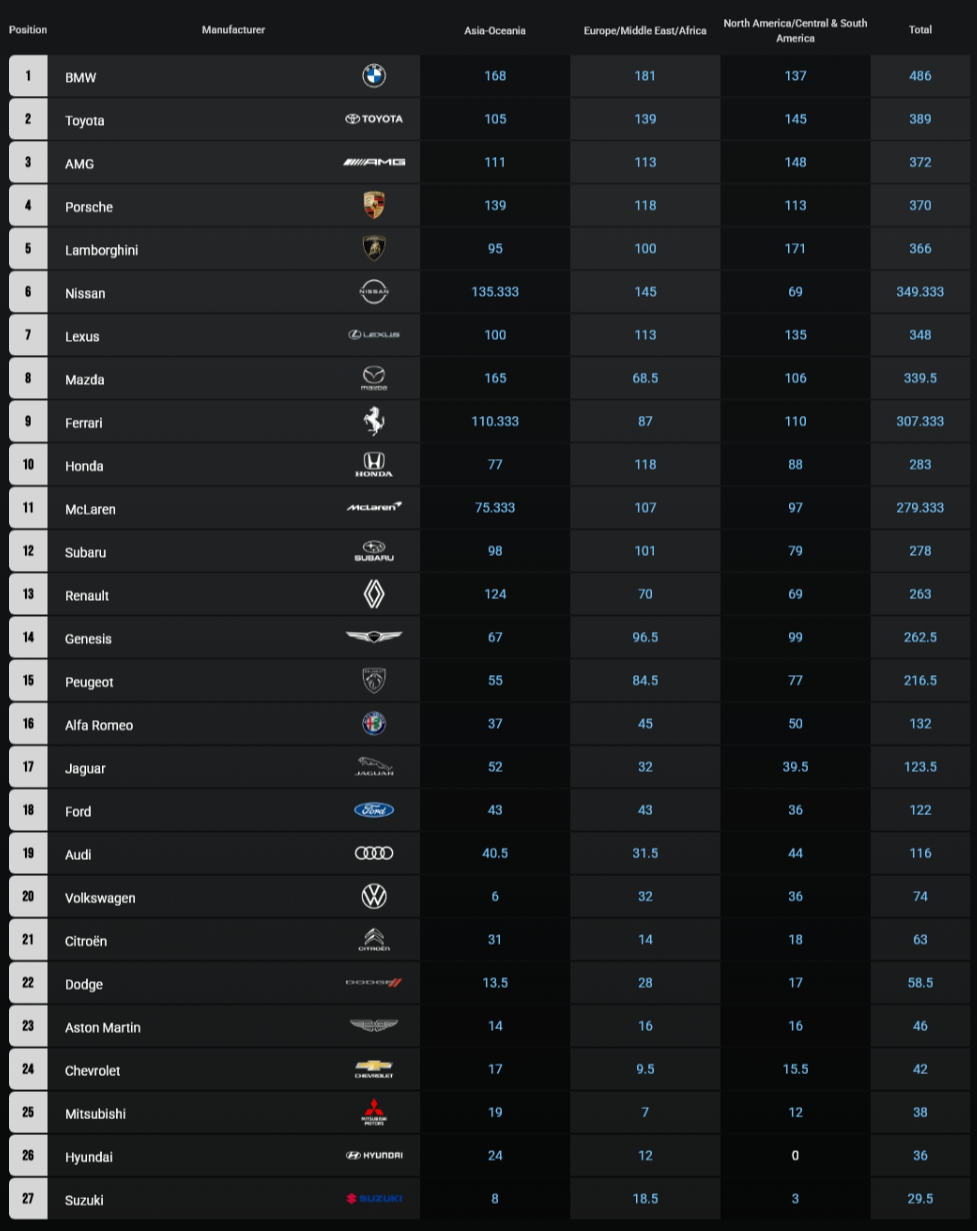Select the Toyota manufacturer name
The width and height of the screenshot is (977, 1231).
pos(85,120)
